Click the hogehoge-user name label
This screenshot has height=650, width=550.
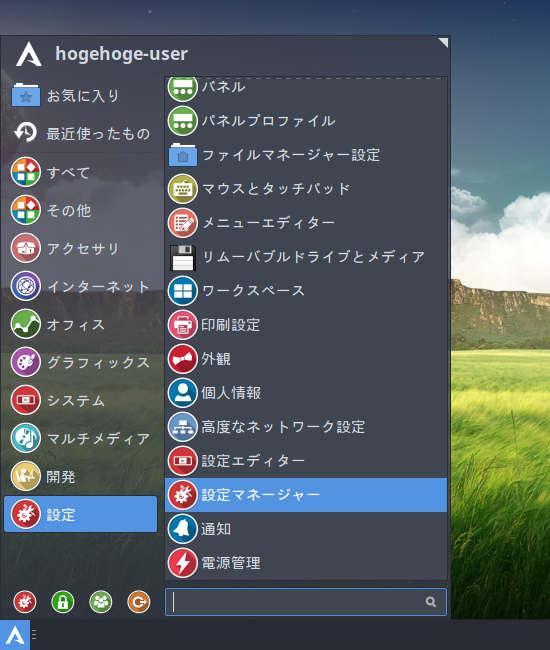121,54
